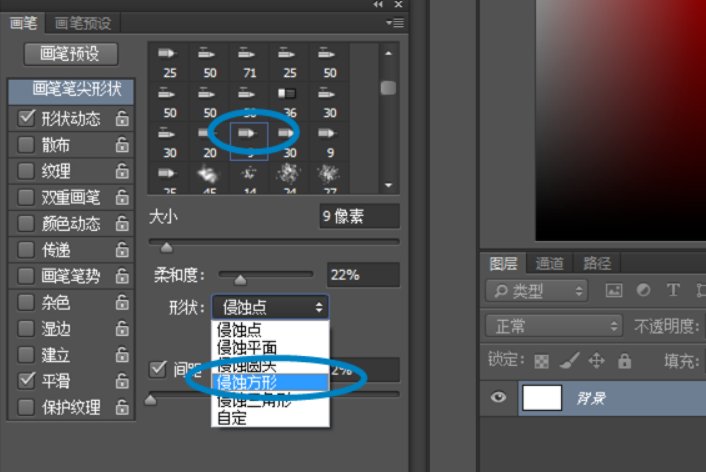706x472 pixels.
Task: Choose 侵蚀方形 from the shape list
Action: click(x=270, y=383)
